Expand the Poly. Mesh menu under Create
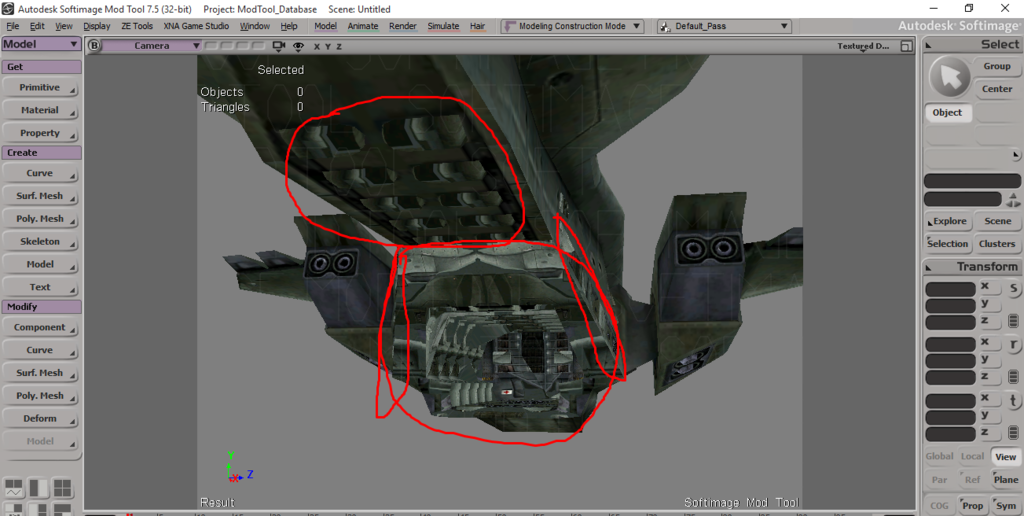Screen dimensions: 1024x516 40,219
